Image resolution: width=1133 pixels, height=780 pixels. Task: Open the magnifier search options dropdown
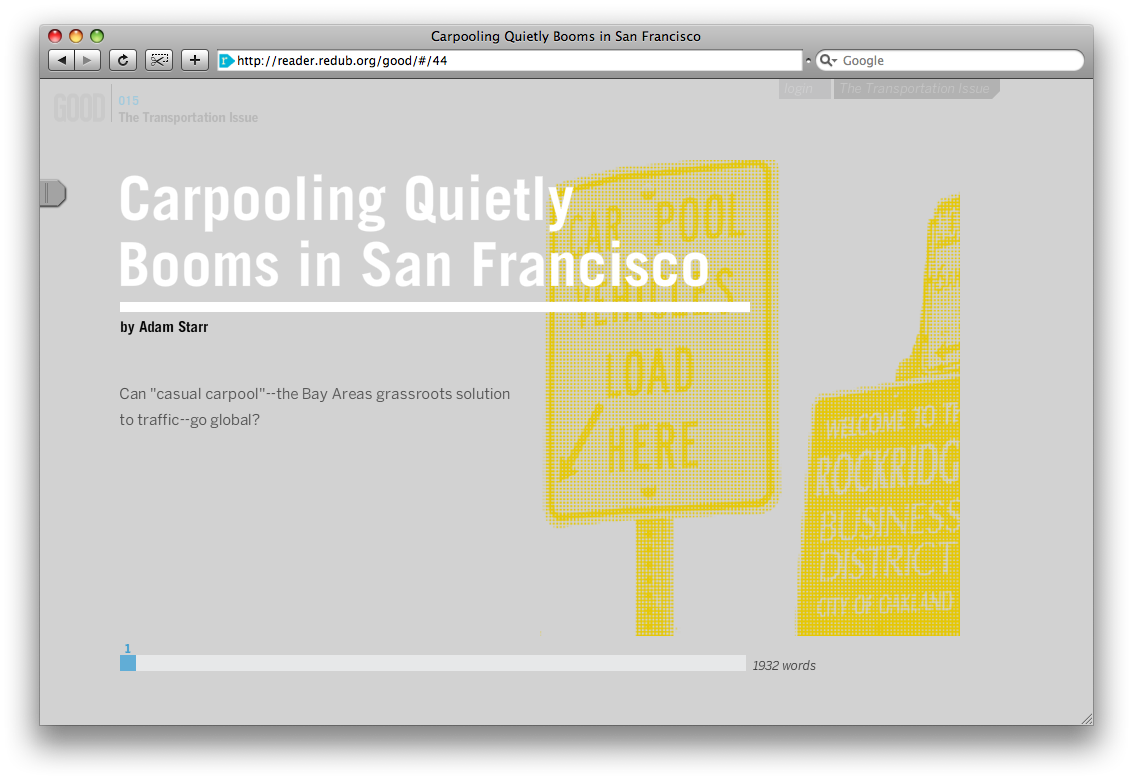pos(828,61)
